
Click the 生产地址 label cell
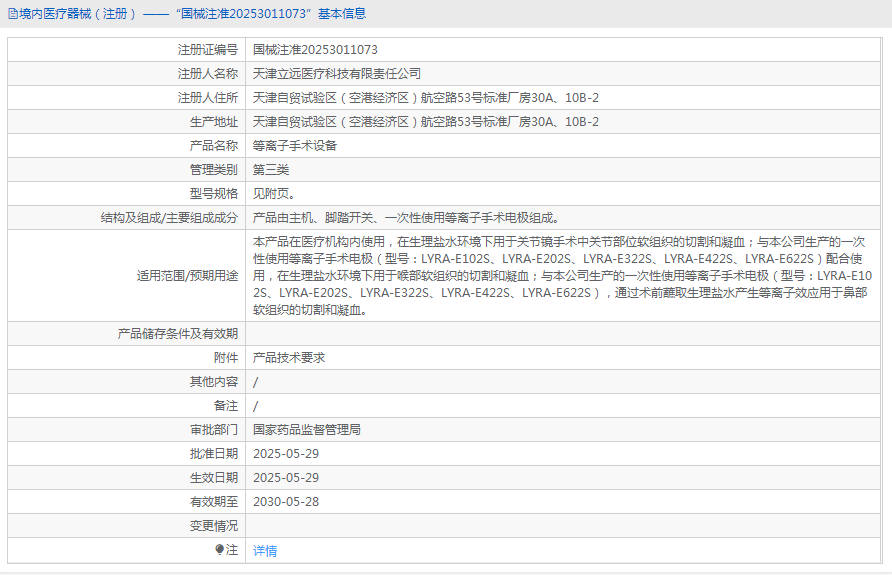(126, 122)
